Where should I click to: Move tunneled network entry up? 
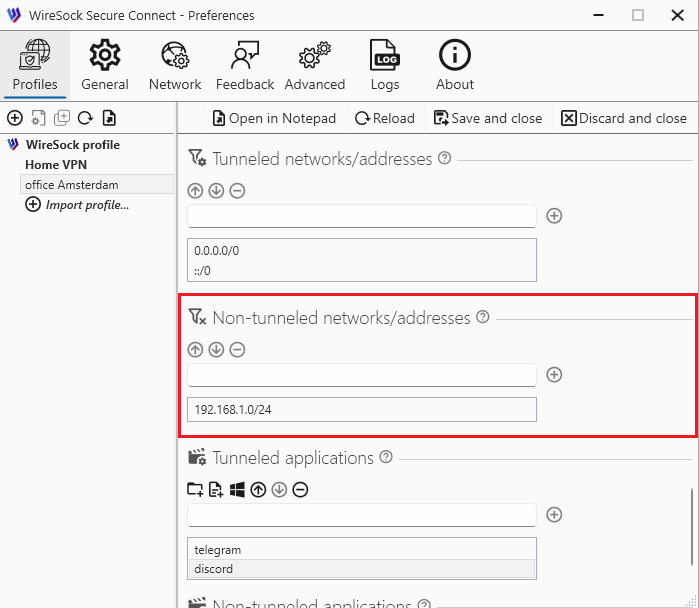point(195,191)
